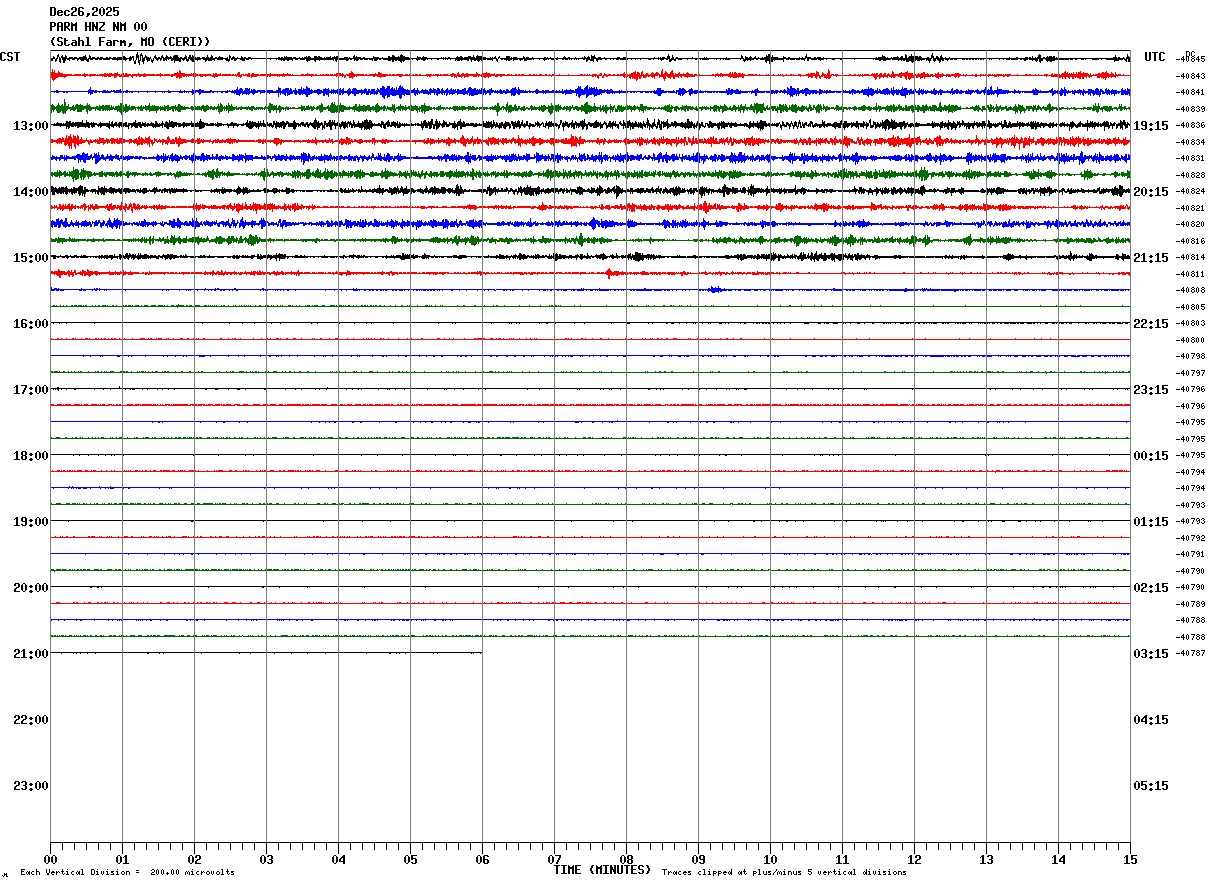Click the DC offset value -40792
The height and width of the screenshot is (886, 1210).
(x=1190, y=538)
